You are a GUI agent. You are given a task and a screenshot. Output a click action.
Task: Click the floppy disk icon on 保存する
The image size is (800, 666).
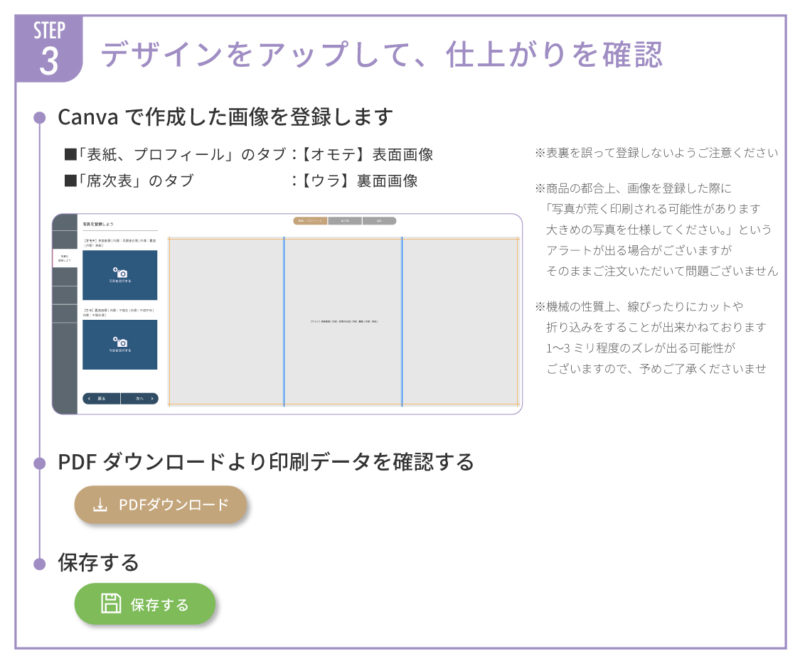(x=111, y=604)
